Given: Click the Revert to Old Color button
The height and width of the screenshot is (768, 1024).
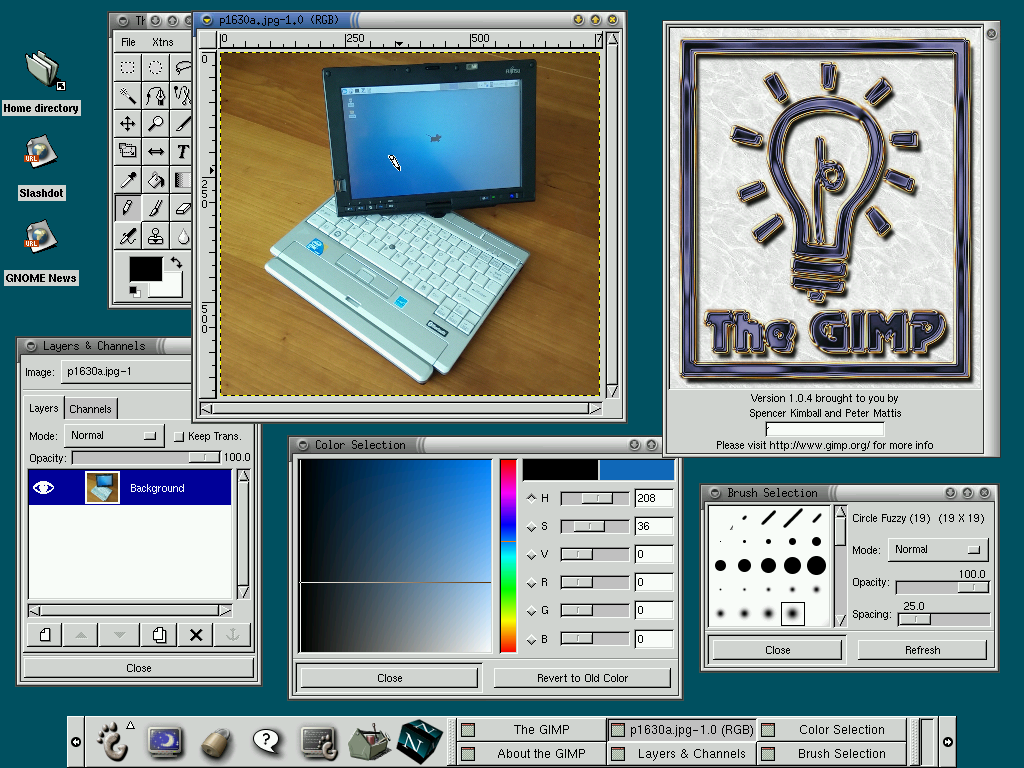Looking at the screenshot, I should [x=582, y=677].
